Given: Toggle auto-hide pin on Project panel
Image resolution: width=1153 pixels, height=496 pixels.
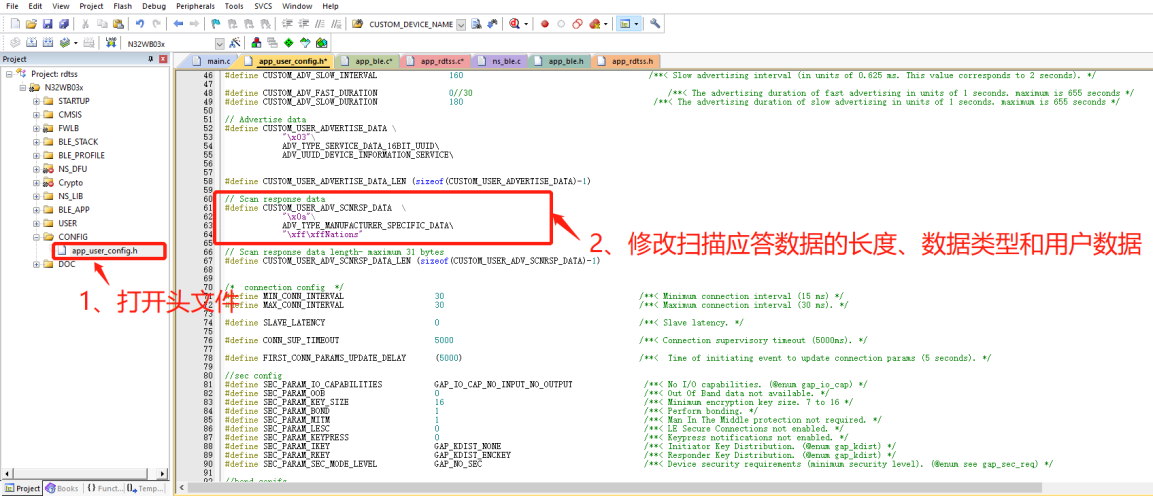Looking at the screenshot, I should coord(151,60).
